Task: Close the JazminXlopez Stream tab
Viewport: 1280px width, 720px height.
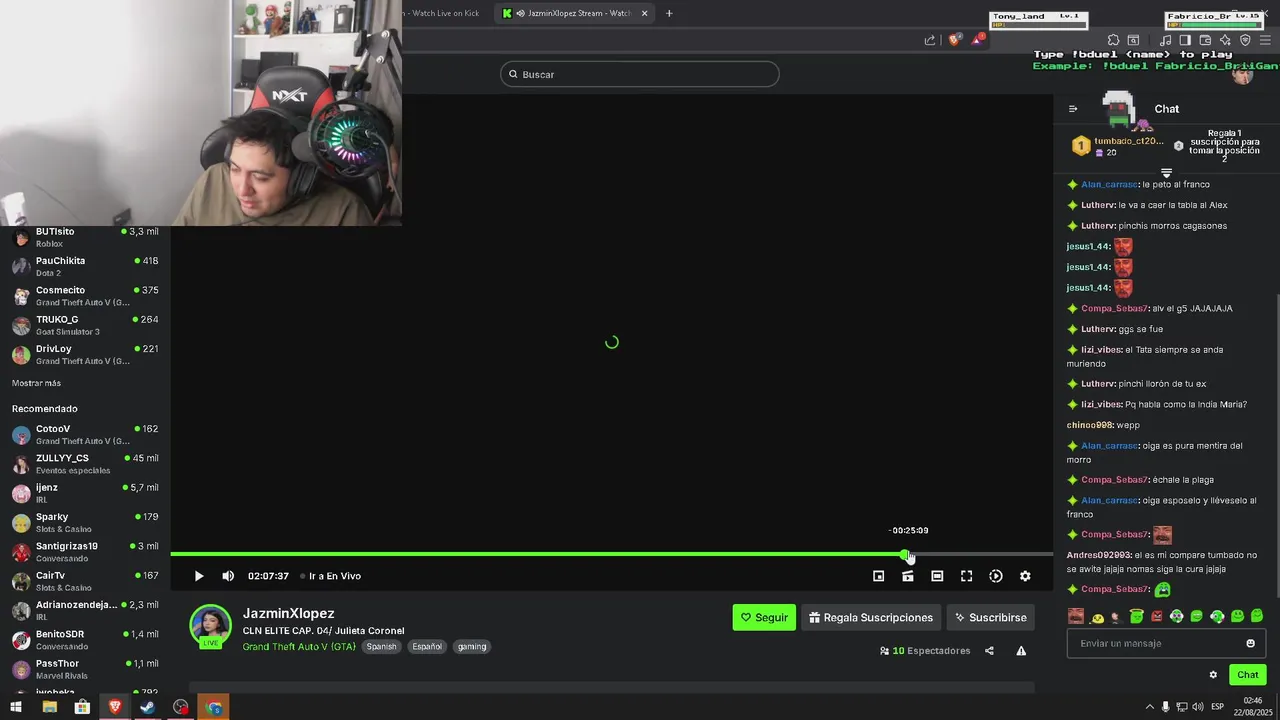Action: [x=644, y=13]
